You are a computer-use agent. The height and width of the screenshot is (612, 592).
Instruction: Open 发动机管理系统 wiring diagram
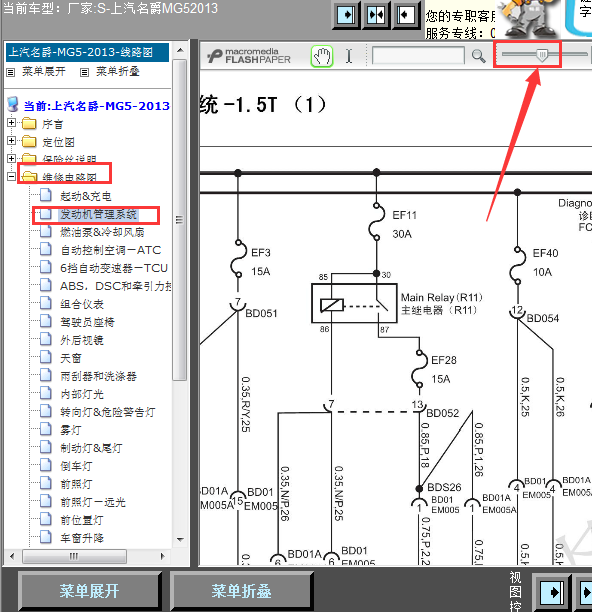pyautogui.click(x=98, y=214)
